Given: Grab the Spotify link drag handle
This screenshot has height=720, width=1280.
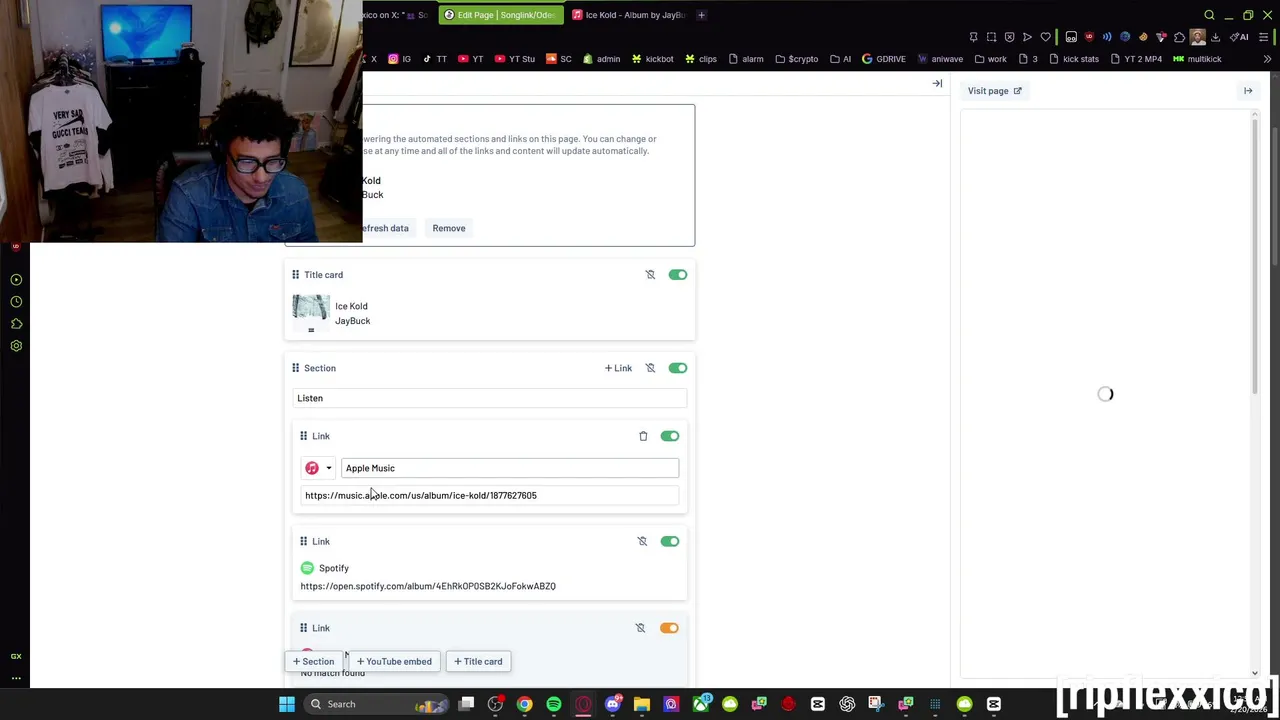Looking at the screenshot, I should [304, 541].
